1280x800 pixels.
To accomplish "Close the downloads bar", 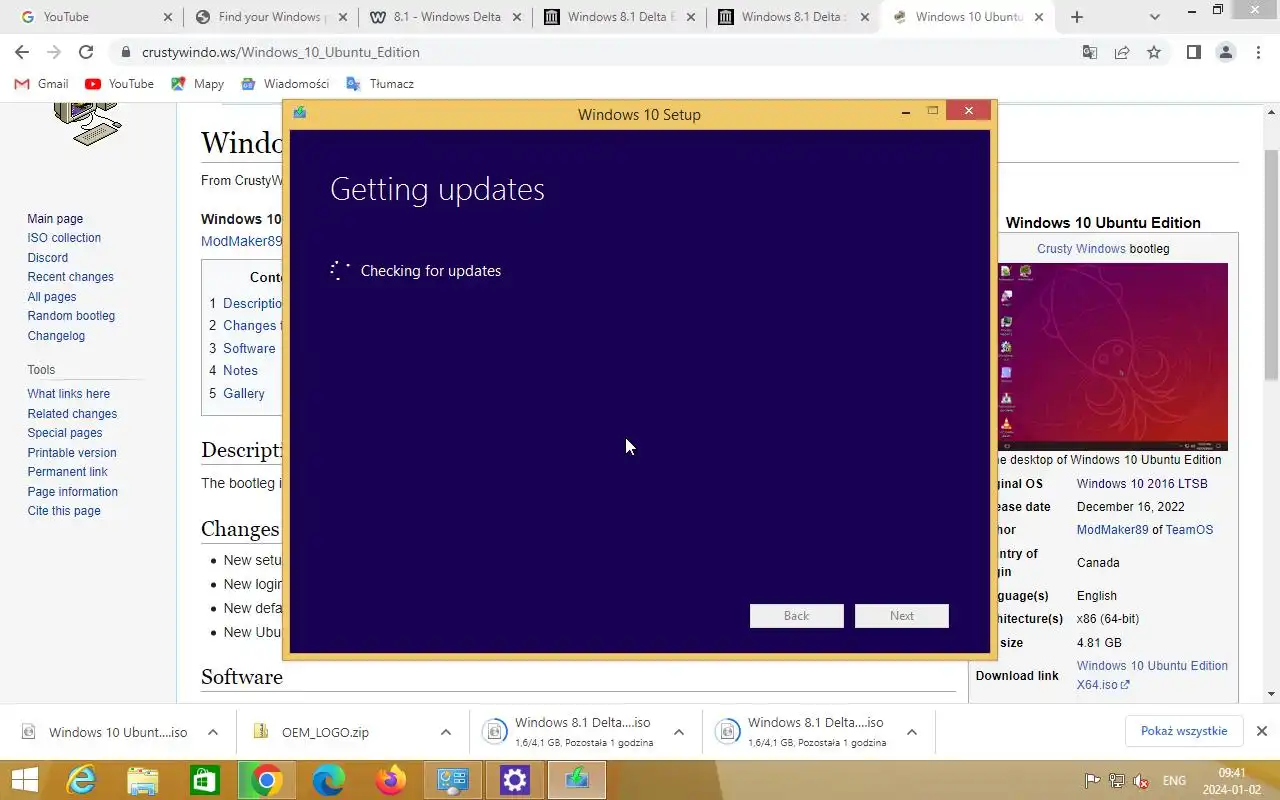I will pyautogui.click(x=1262, y=731).
